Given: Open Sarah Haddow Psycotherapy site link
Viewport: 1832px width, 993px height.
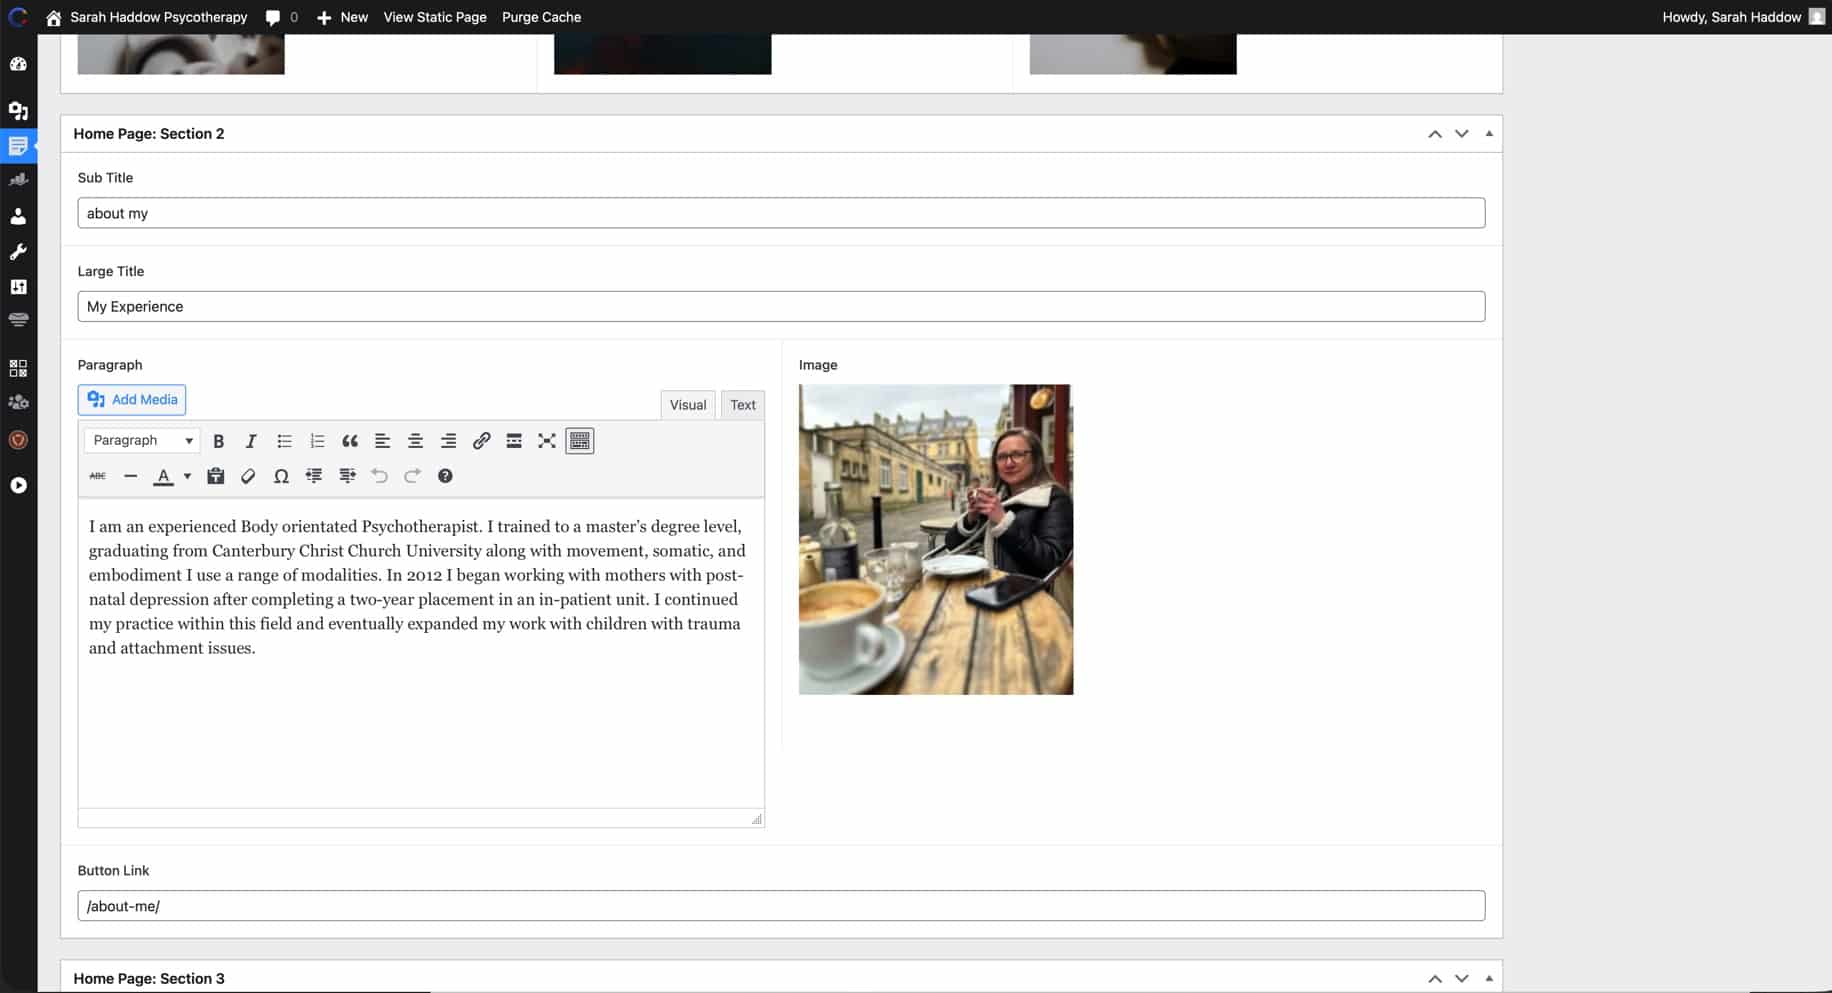Looking at the screenshot, I should (x=147, y=17).
